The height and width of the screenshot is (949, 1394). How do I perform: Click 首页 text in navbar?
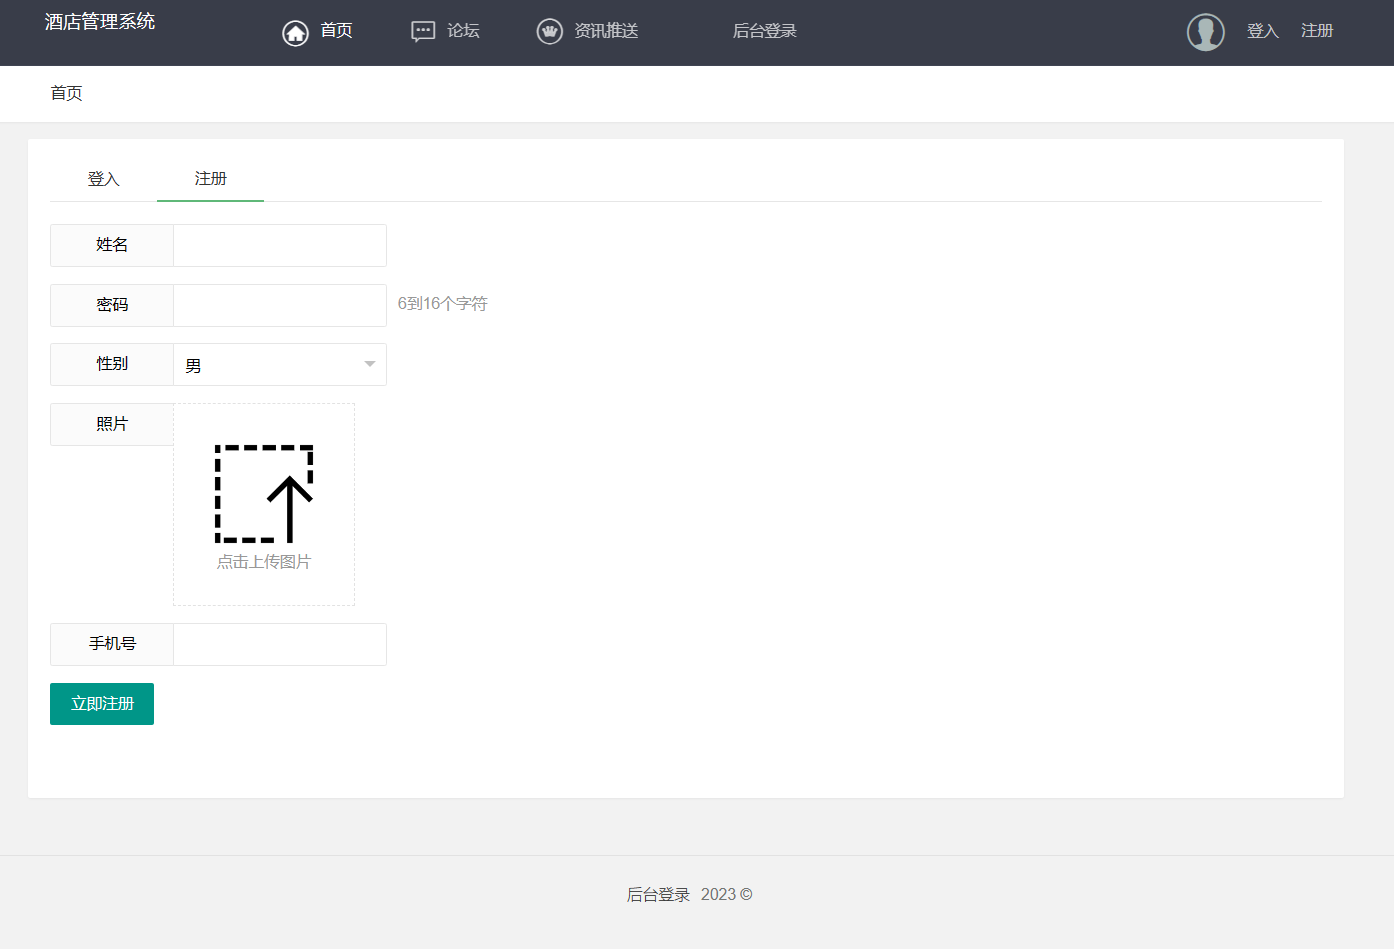pos(336,31)
